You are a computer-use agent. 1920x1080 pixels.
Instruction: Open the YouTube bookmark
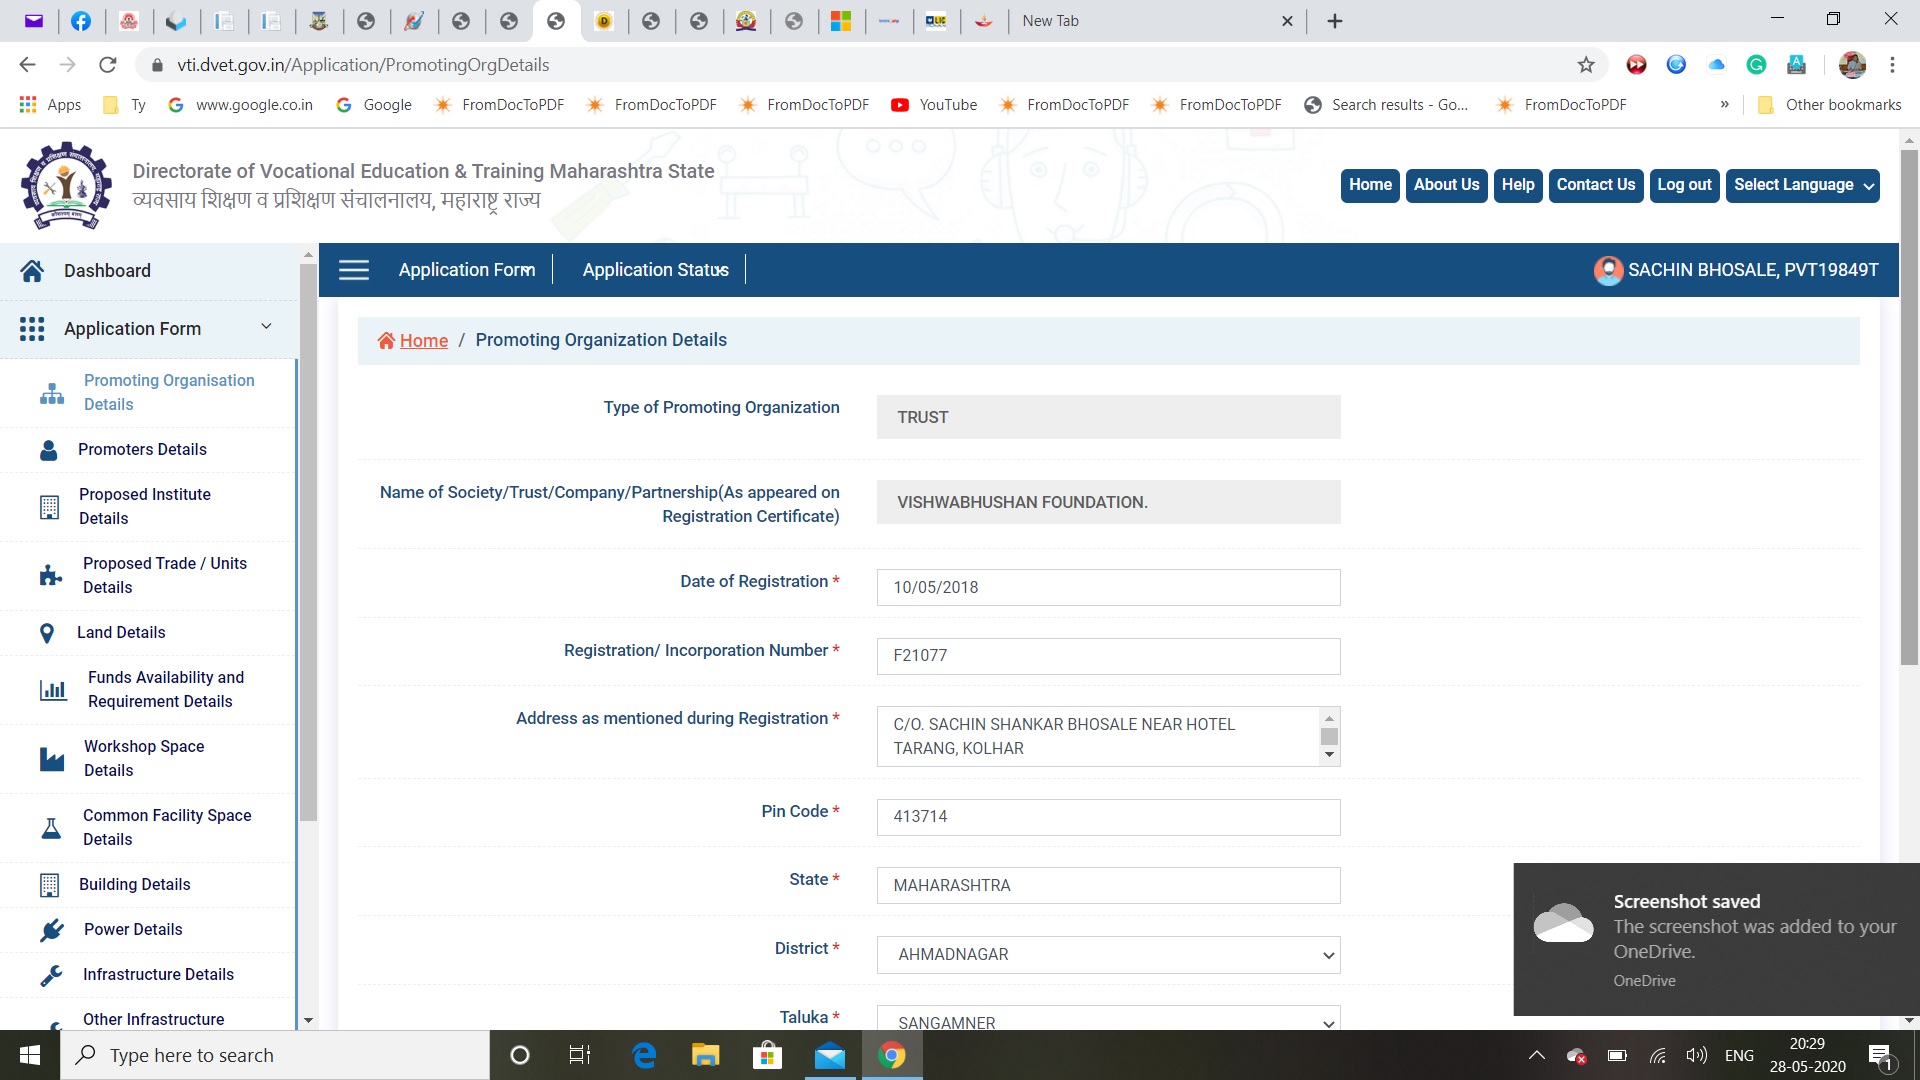pos(934,105)
